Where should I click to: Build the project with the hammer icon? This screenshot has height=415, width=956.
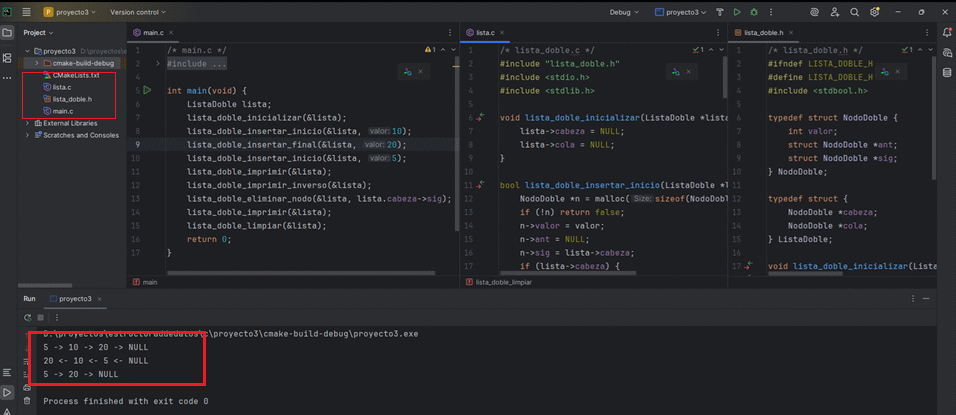(720, 12)
